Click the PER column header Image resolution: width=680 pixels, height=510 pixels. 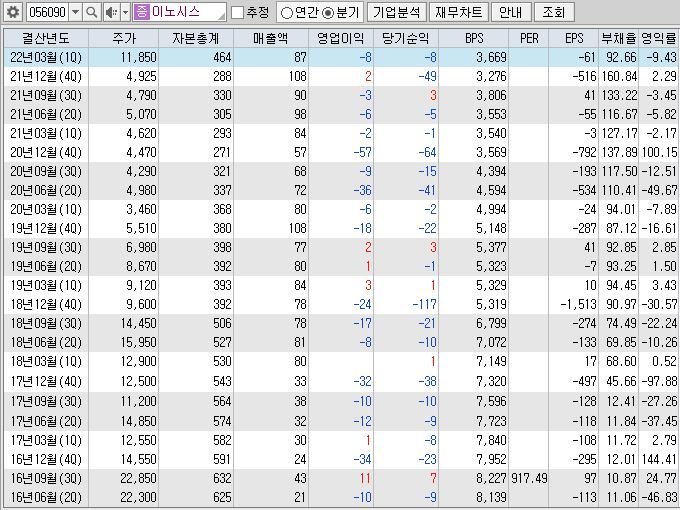pos(529,38)
